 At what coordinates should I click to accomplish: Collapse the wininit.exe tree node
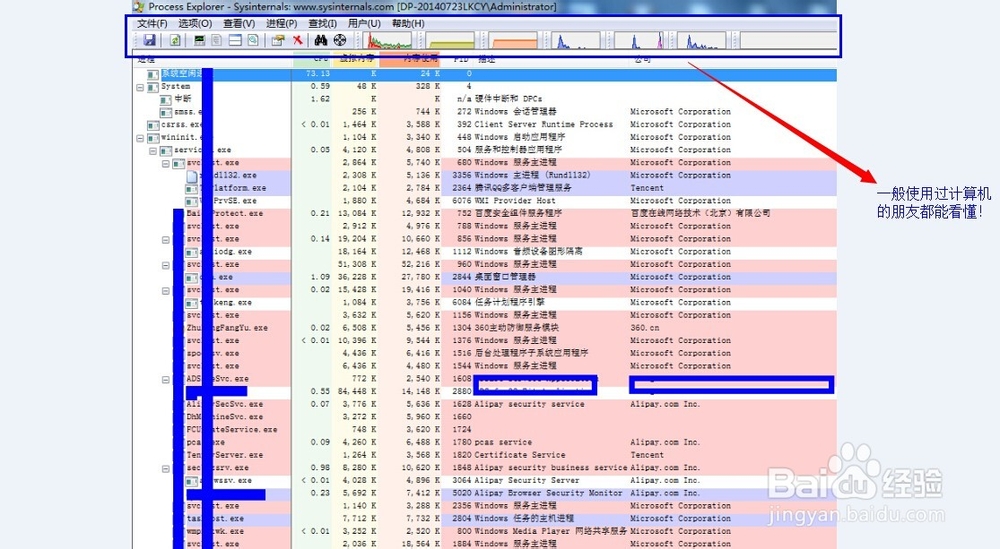pyautogui.click(x=140, y=138)
